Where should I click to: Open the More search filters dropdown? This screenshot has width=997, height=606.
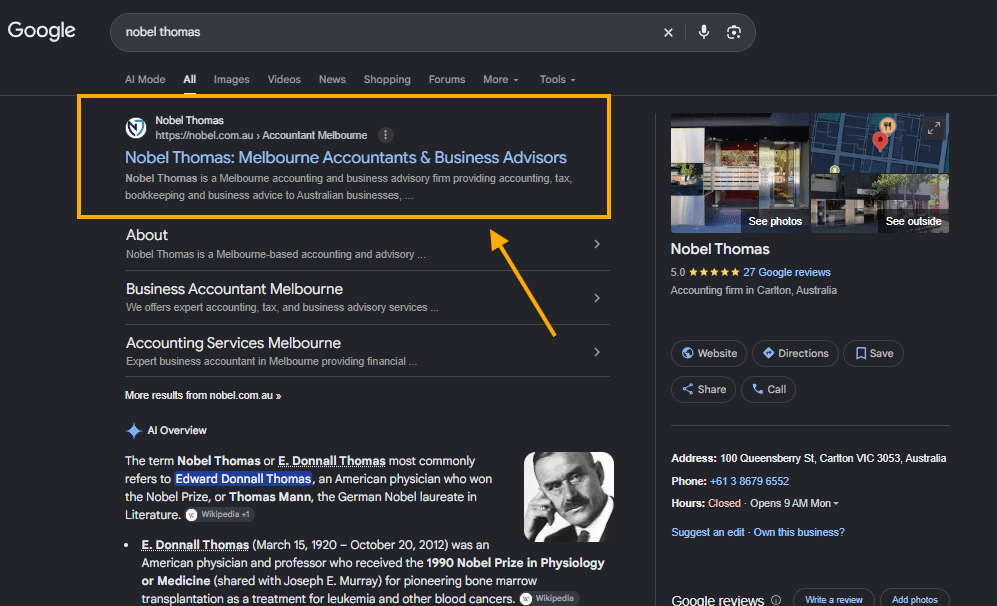tap(501, 79)
